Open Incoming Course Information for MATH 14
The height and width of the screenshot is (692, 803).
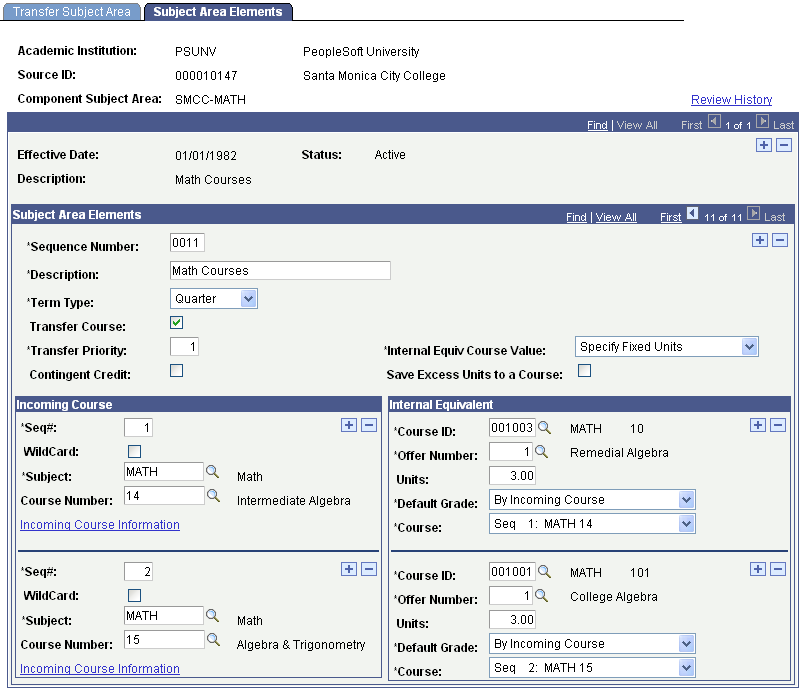(100, 525)
